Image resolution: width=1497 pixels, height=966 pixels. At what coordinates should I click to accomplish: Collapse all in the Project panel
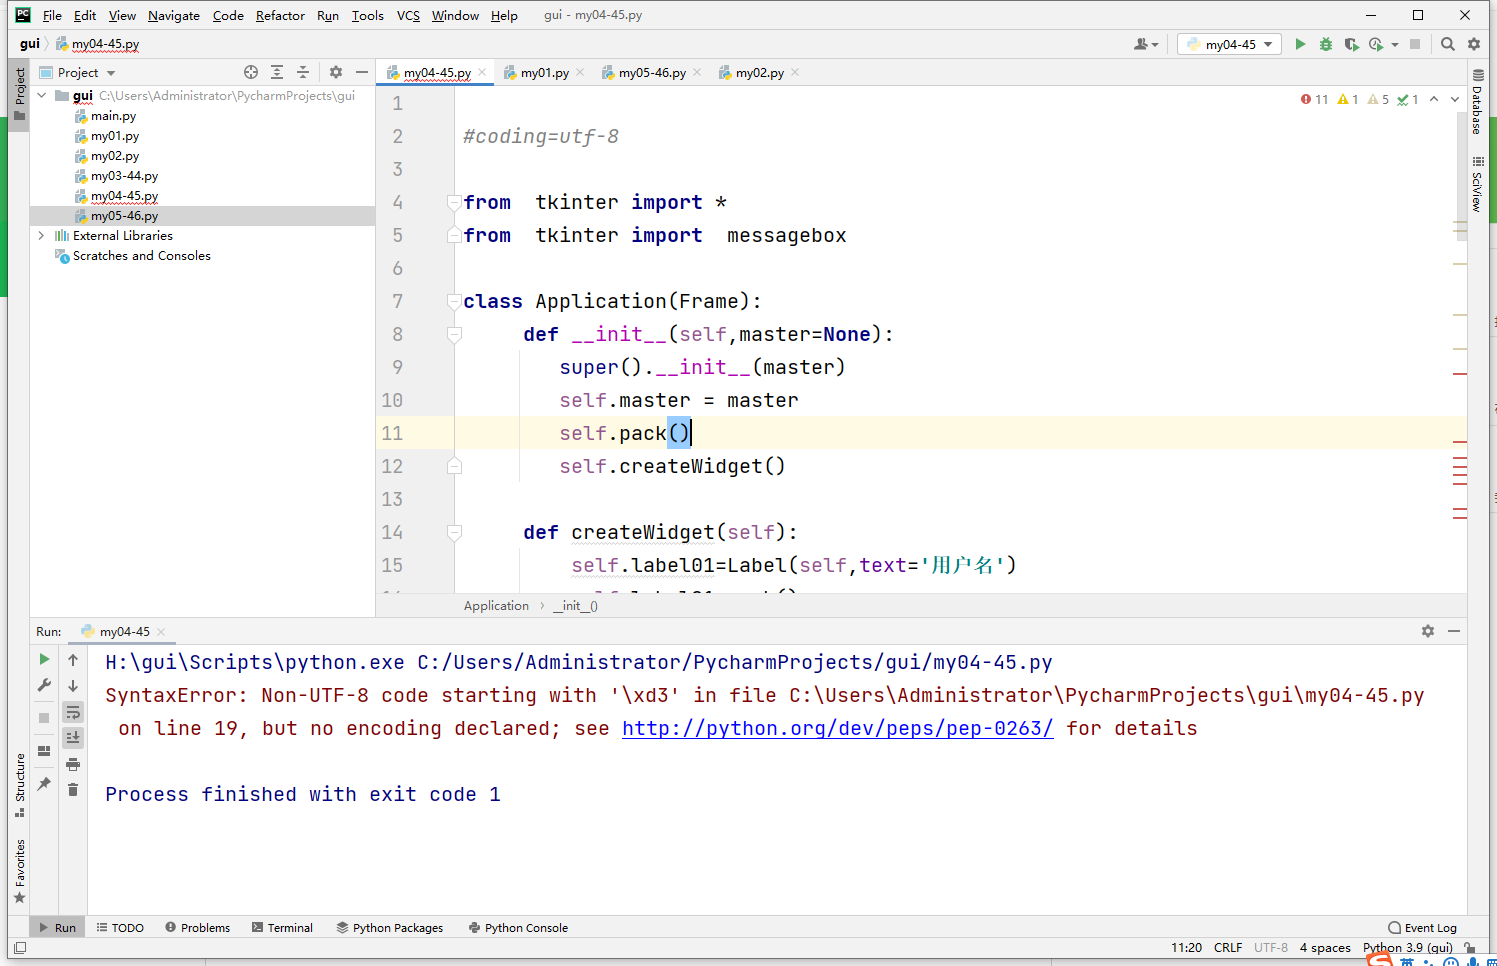303,72
